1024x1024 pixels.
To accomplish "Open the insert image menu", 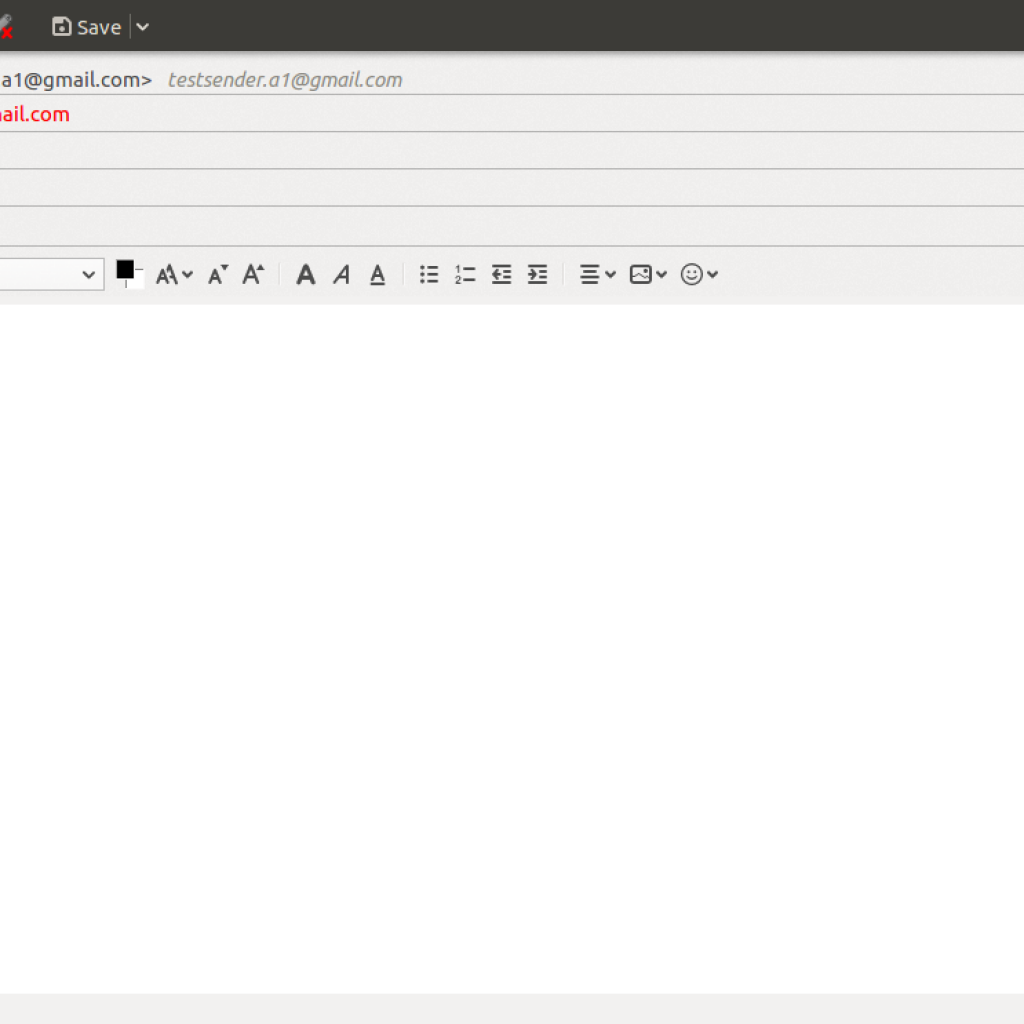I will click(x=647, y=274).
